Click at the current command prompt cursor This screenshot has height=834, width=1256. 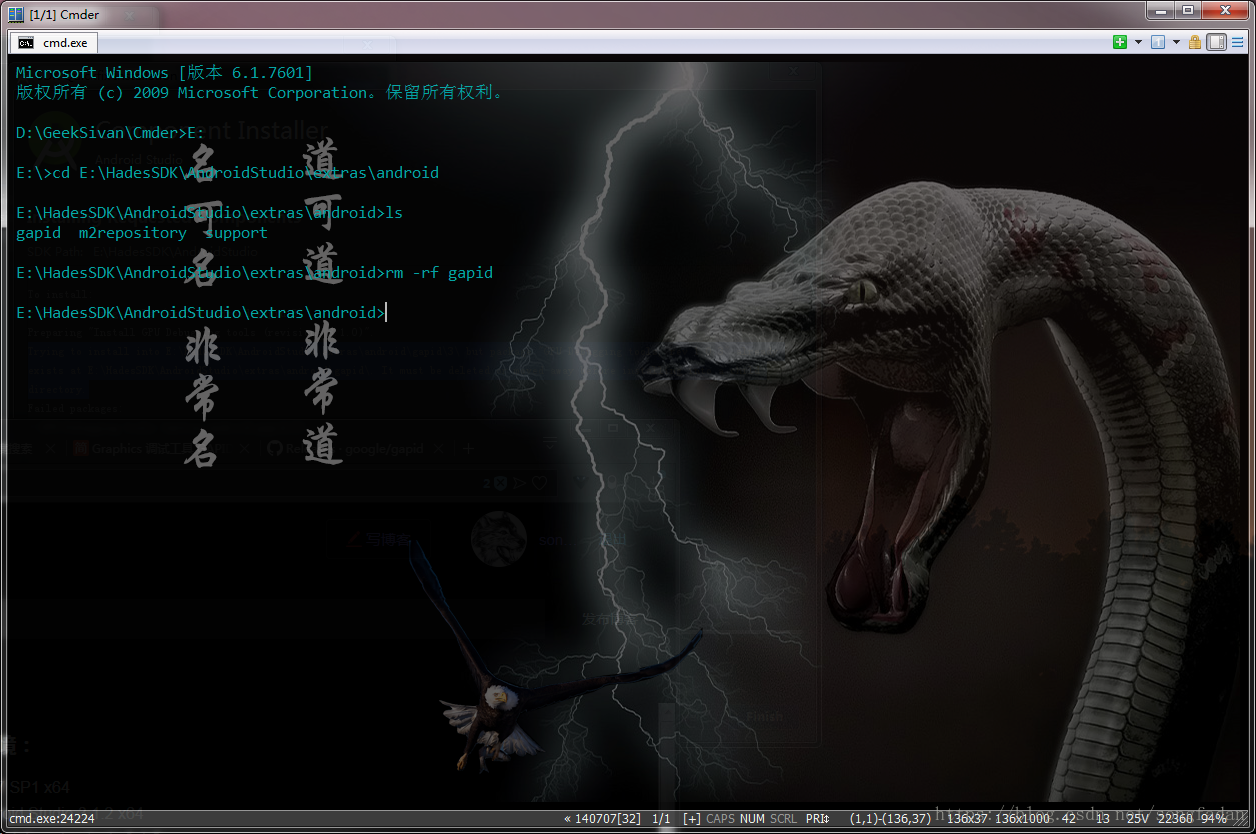click(x=386, y=312)
